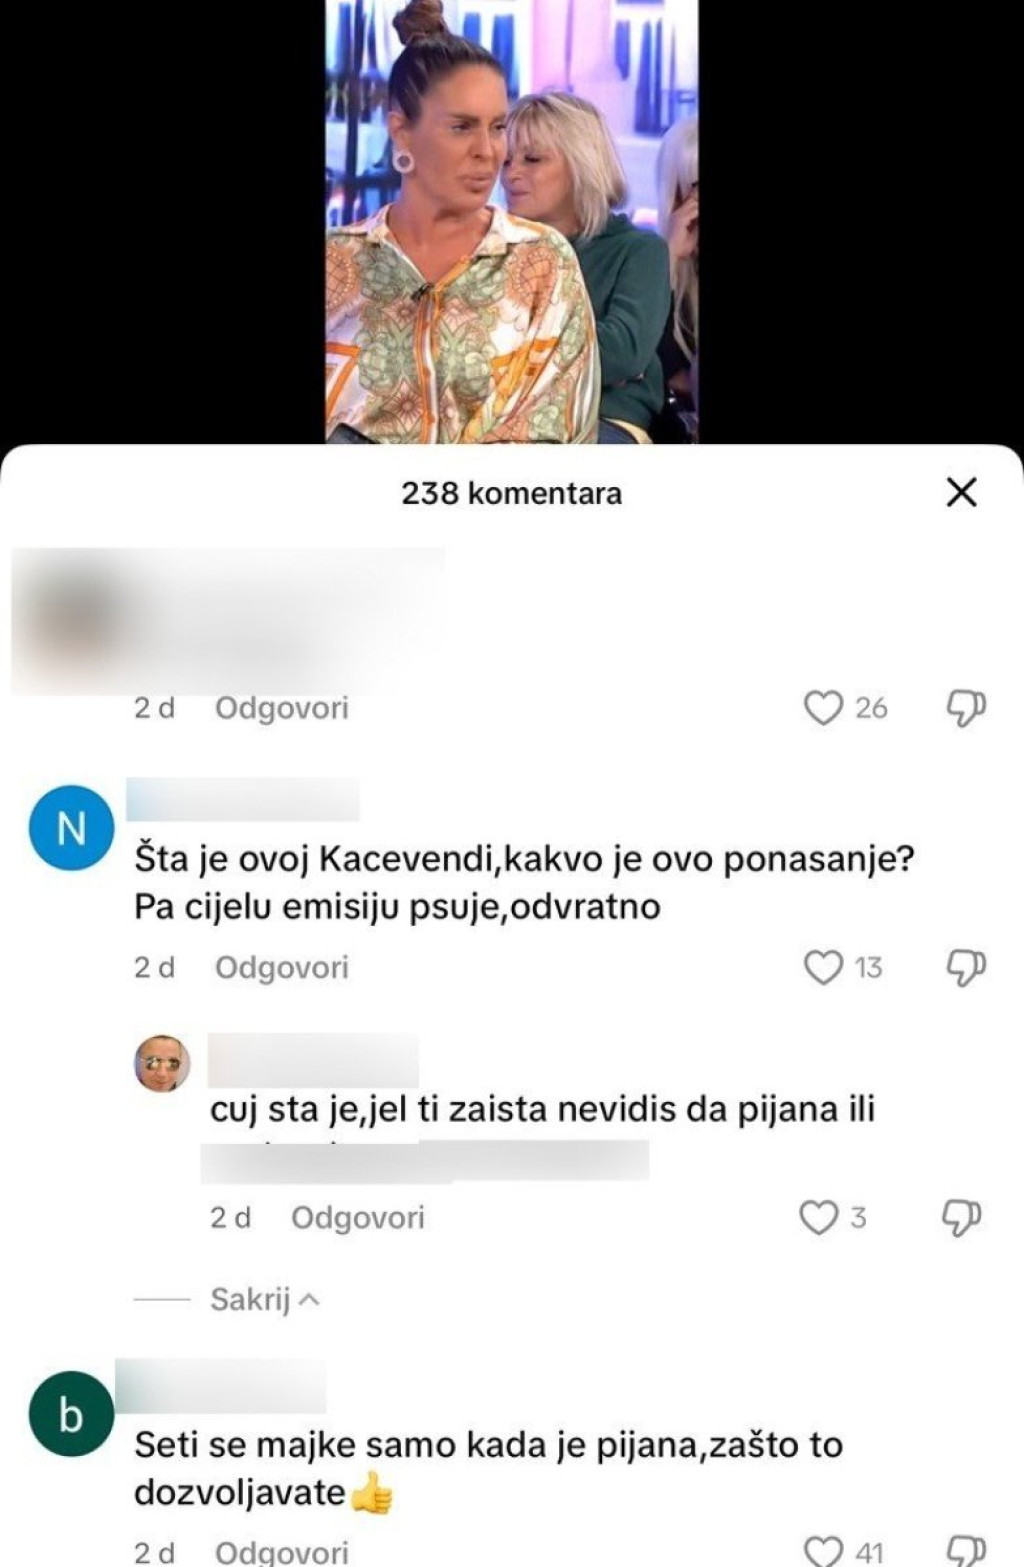Close the 238 komentara panel

[x=961, y=492]
